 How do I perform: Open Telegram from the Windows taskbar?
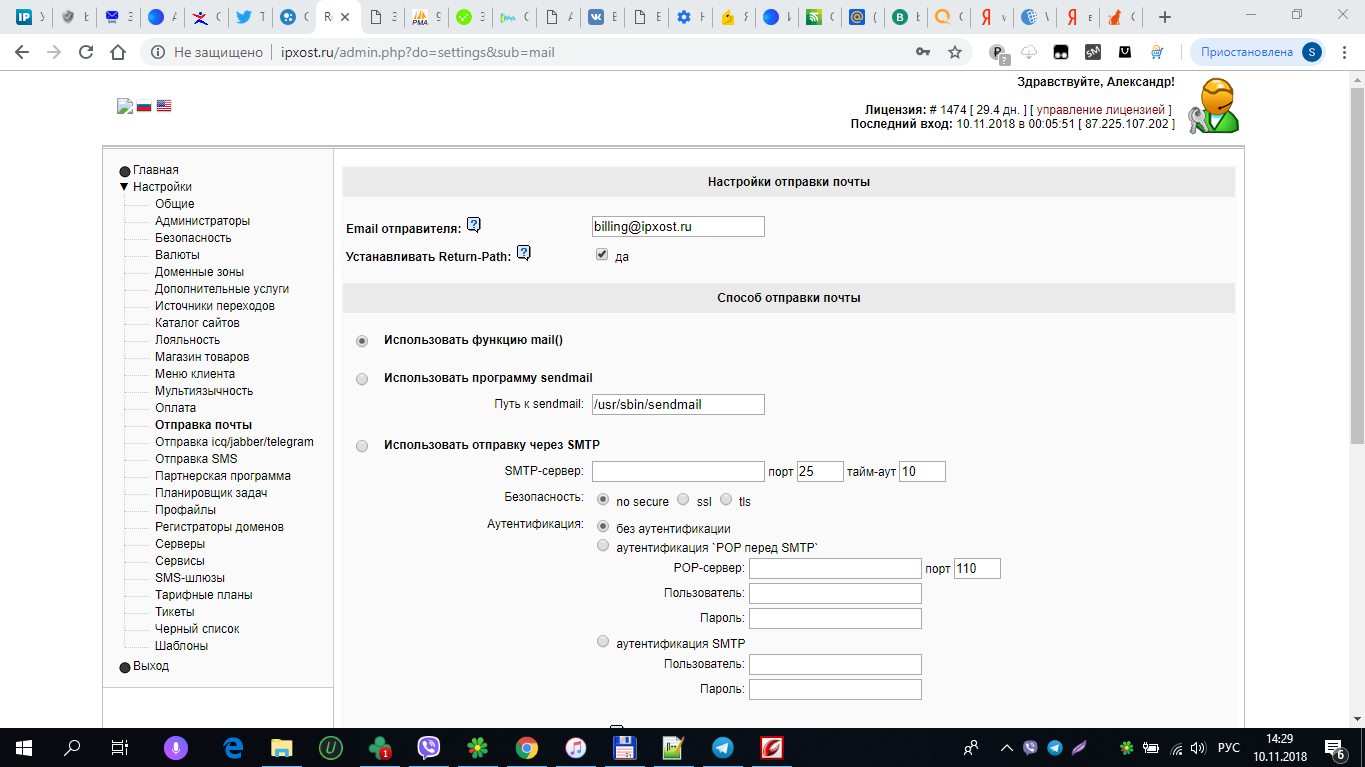[x=723, y=747]
